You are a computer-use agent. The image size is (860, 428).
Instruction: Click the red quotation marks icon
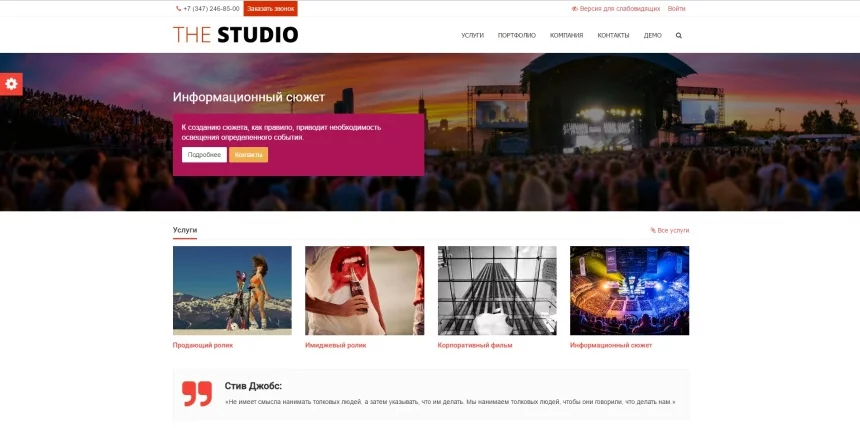coord(197,393)
